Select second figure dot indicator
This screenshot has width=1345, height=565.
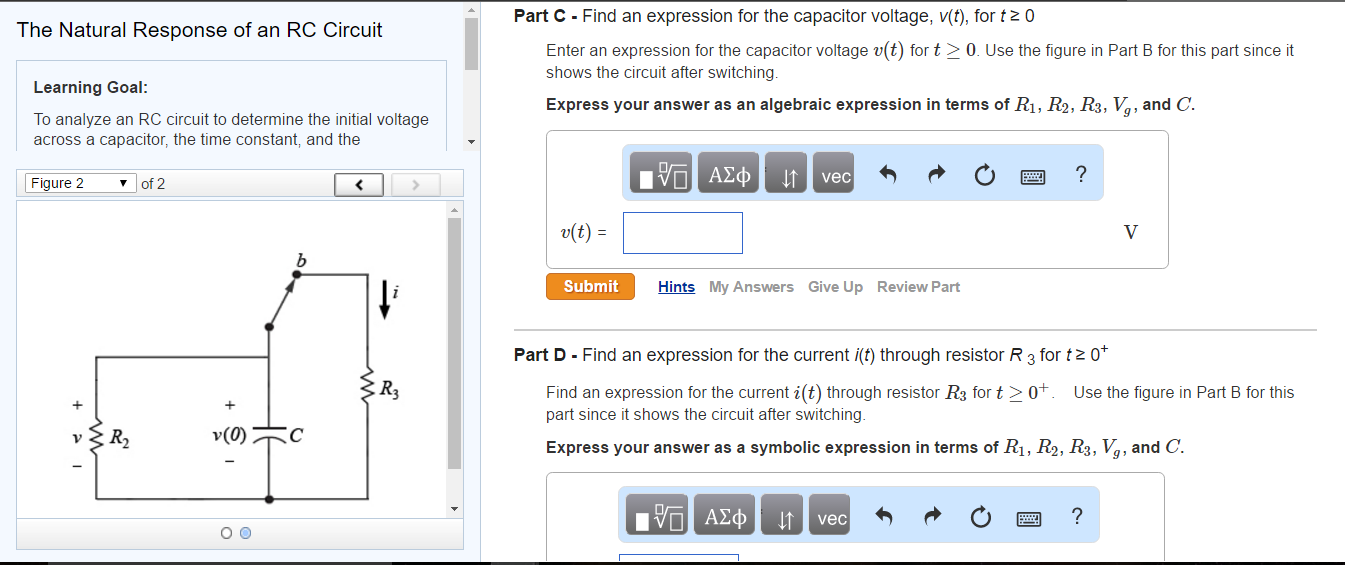[x=246, y=534]
